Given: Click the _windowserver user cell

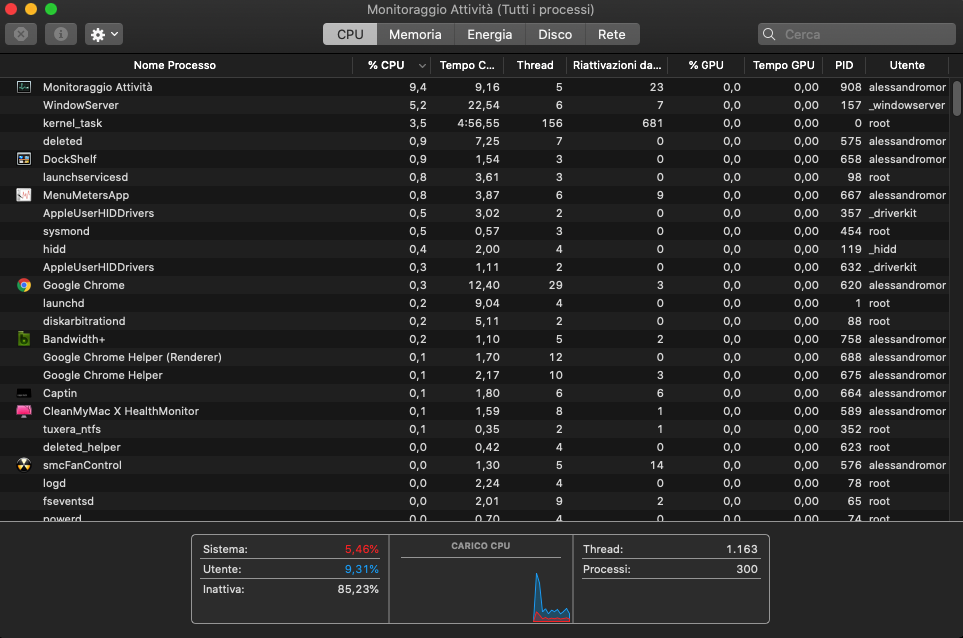Looking at the screenshot, I should [x=907, y=105].
